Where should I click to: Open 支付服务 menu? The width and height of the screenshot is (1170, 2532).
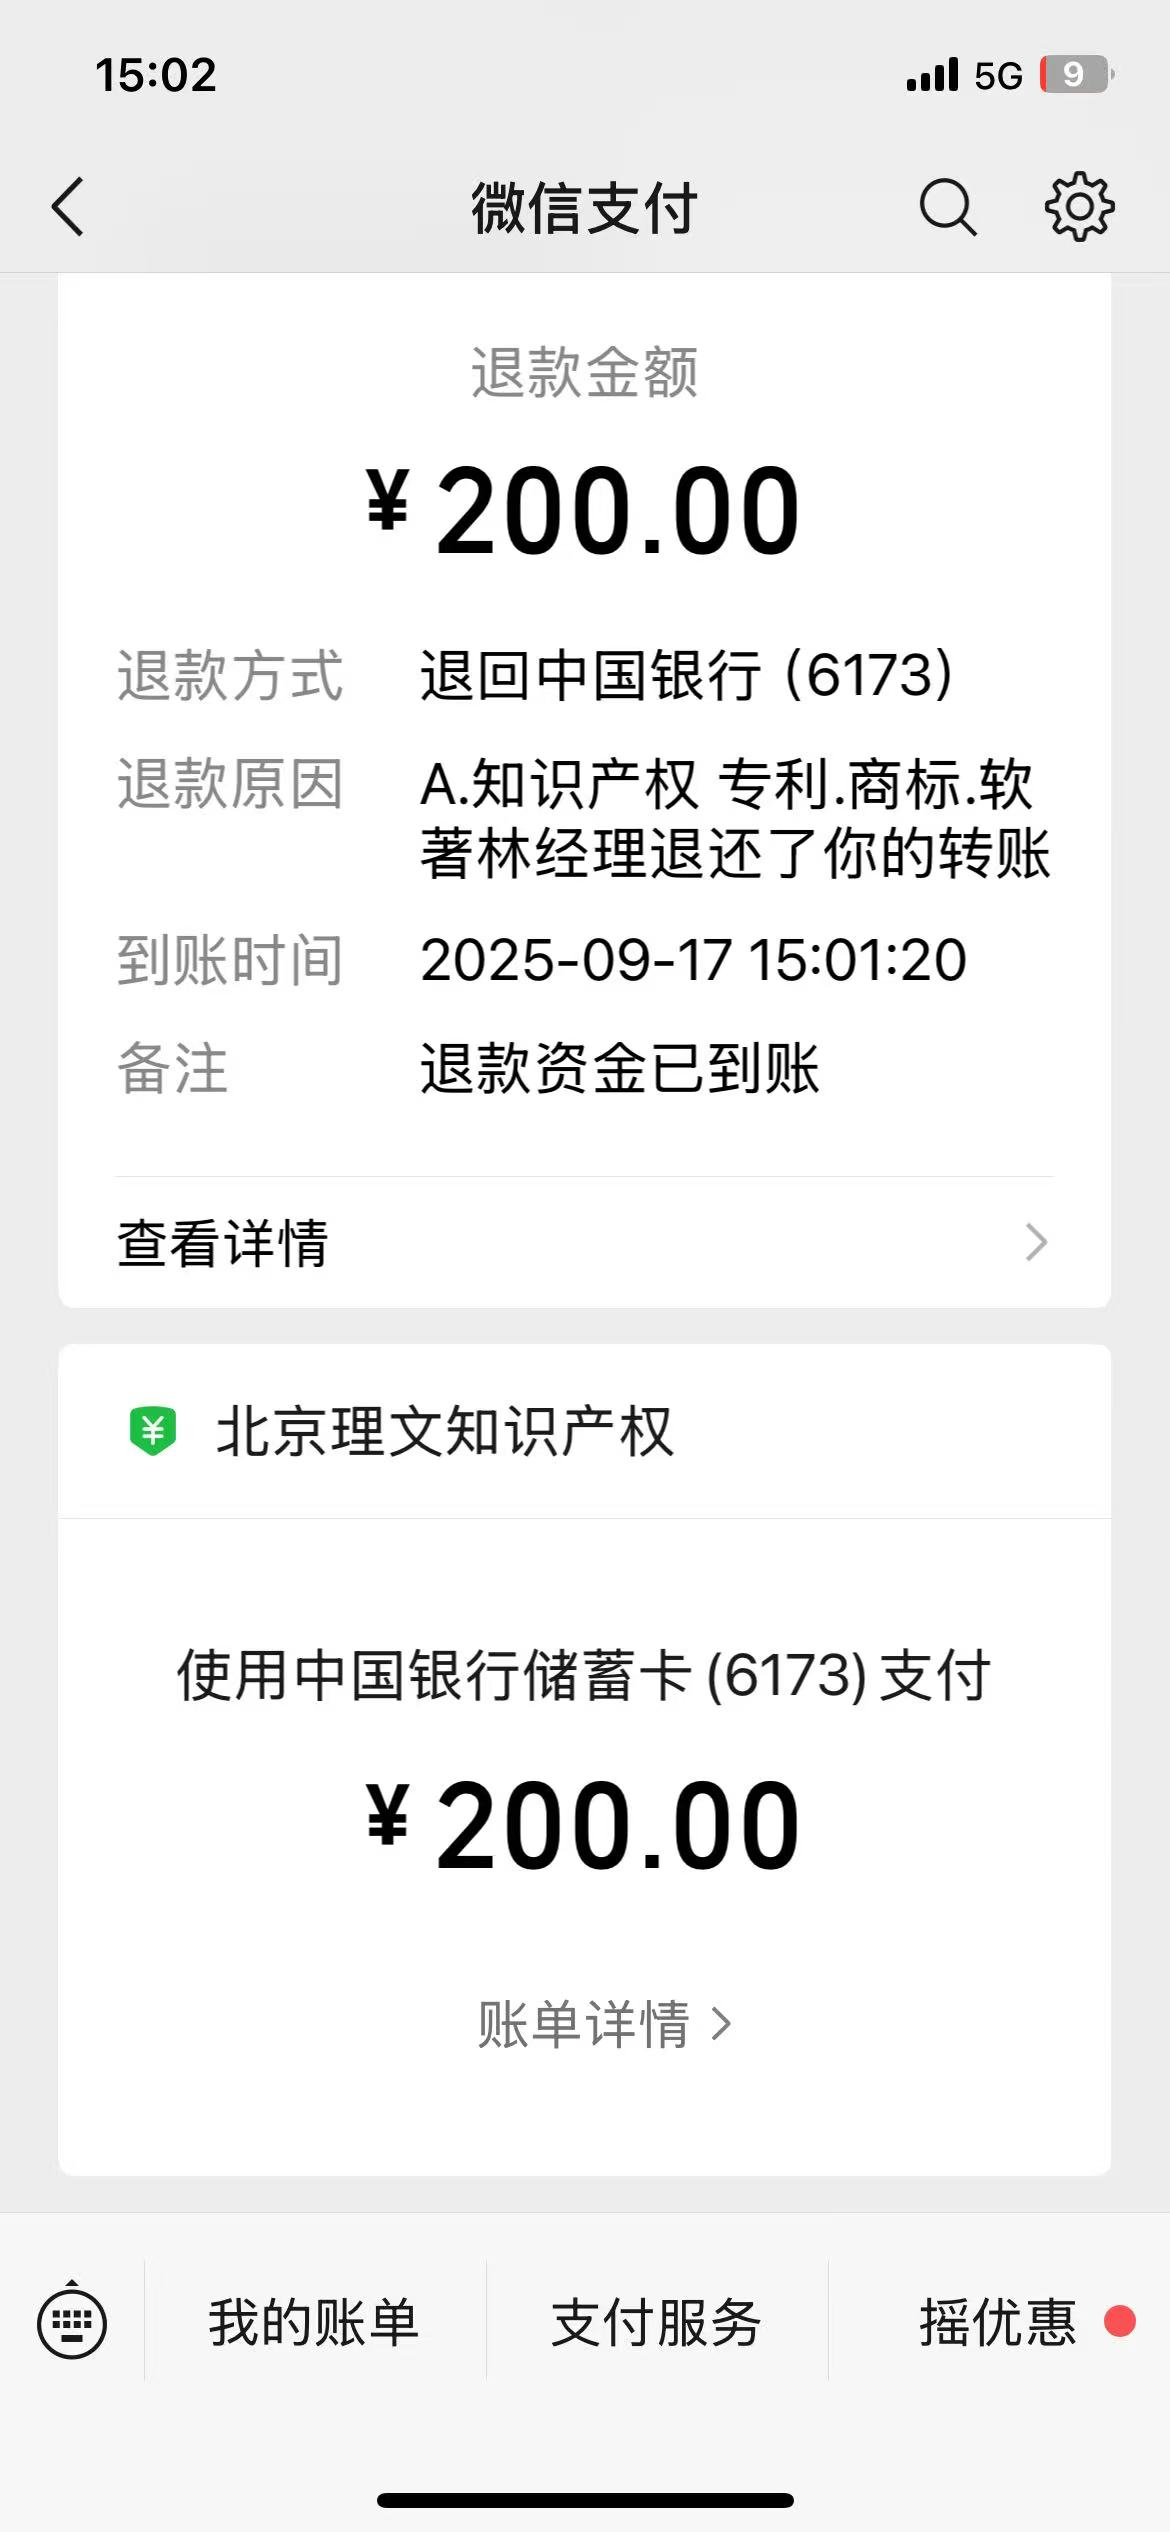[x=656, y=2322]
